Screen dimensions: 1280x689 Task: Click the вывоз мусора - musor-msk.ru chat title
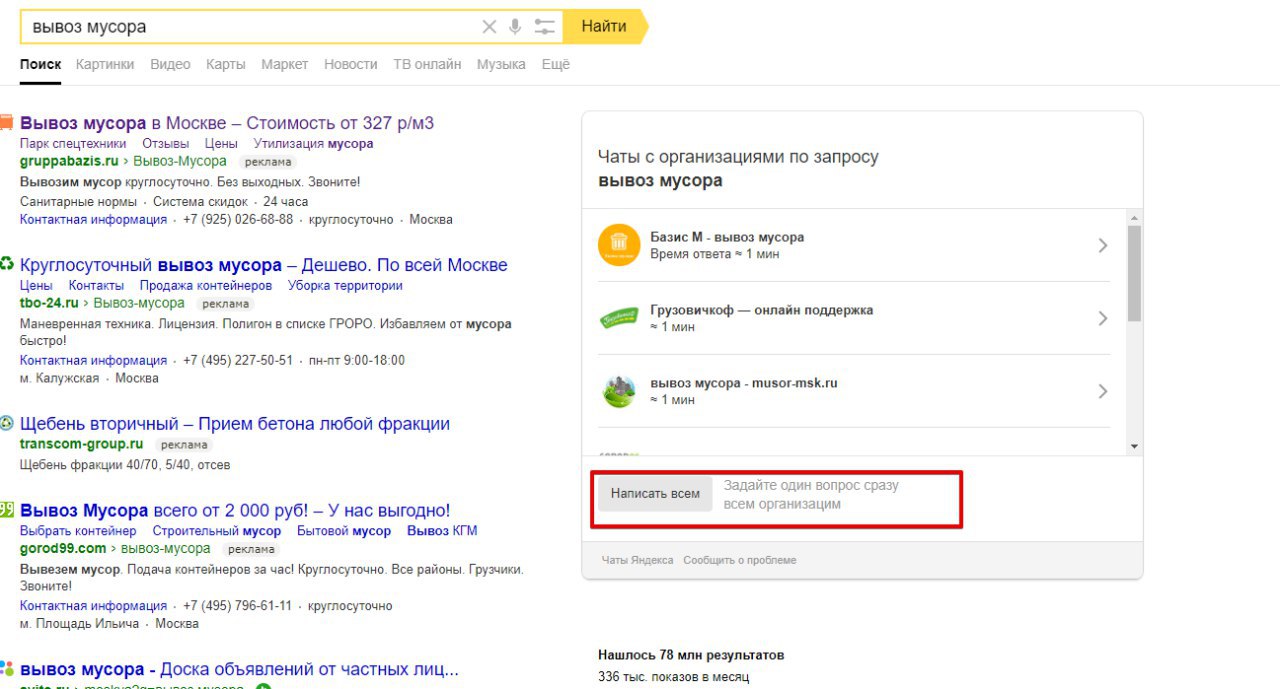(x=744, y=383)
